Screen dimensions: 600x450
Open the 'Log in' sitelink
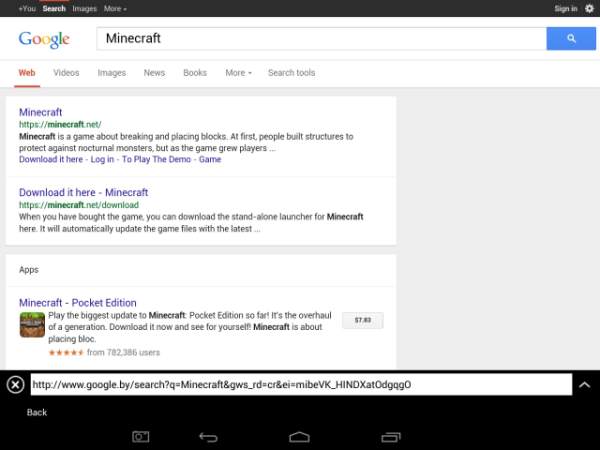(x=102, y=159)
